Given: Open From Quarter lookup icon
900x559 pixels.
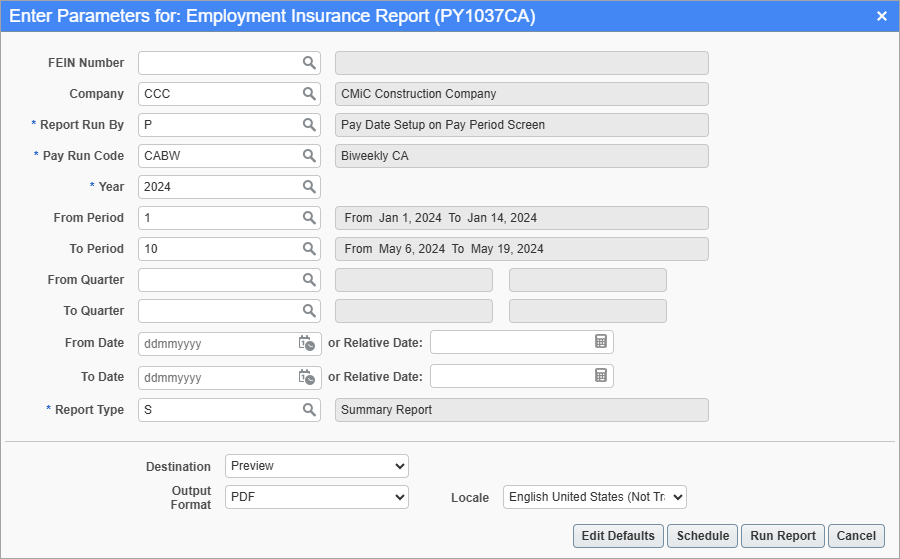Looking at the screenshot, I should pos(309,280).
